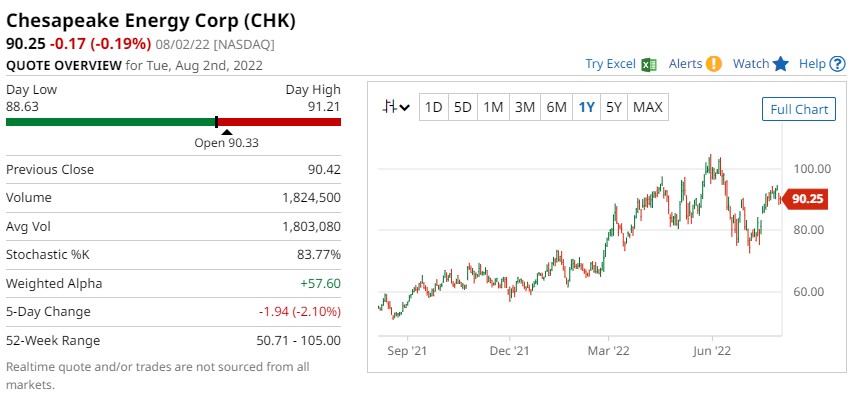Click the Try Excel link
The width and height of the screenshot is (854, 406).
pyautogui.click(x=610, y=64)
